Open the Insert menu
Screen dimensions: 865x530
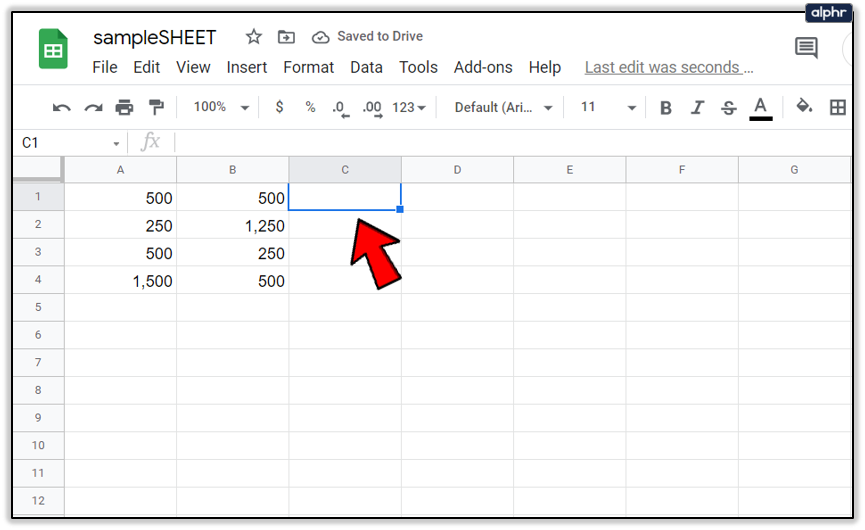tap(246, 67)
